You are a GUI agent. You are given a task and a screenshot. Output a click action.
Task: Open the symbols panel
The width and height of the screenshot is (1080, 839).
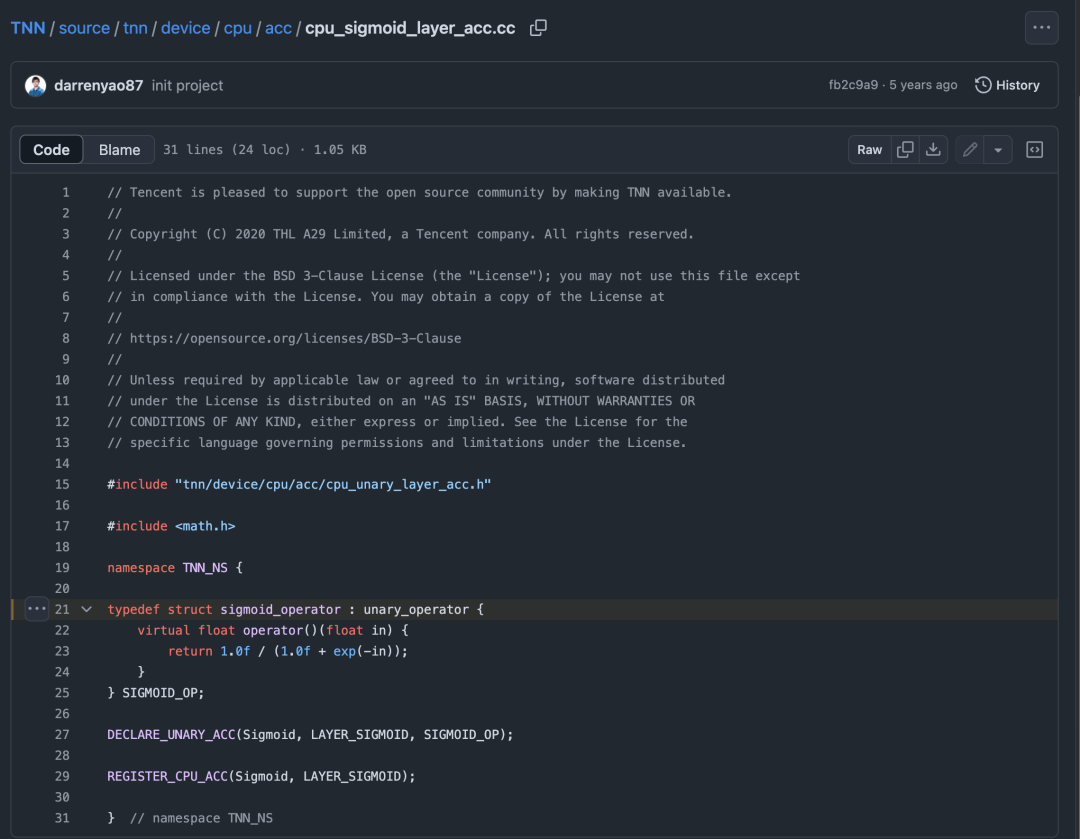pyautogui.click(x=1034, y=149)
